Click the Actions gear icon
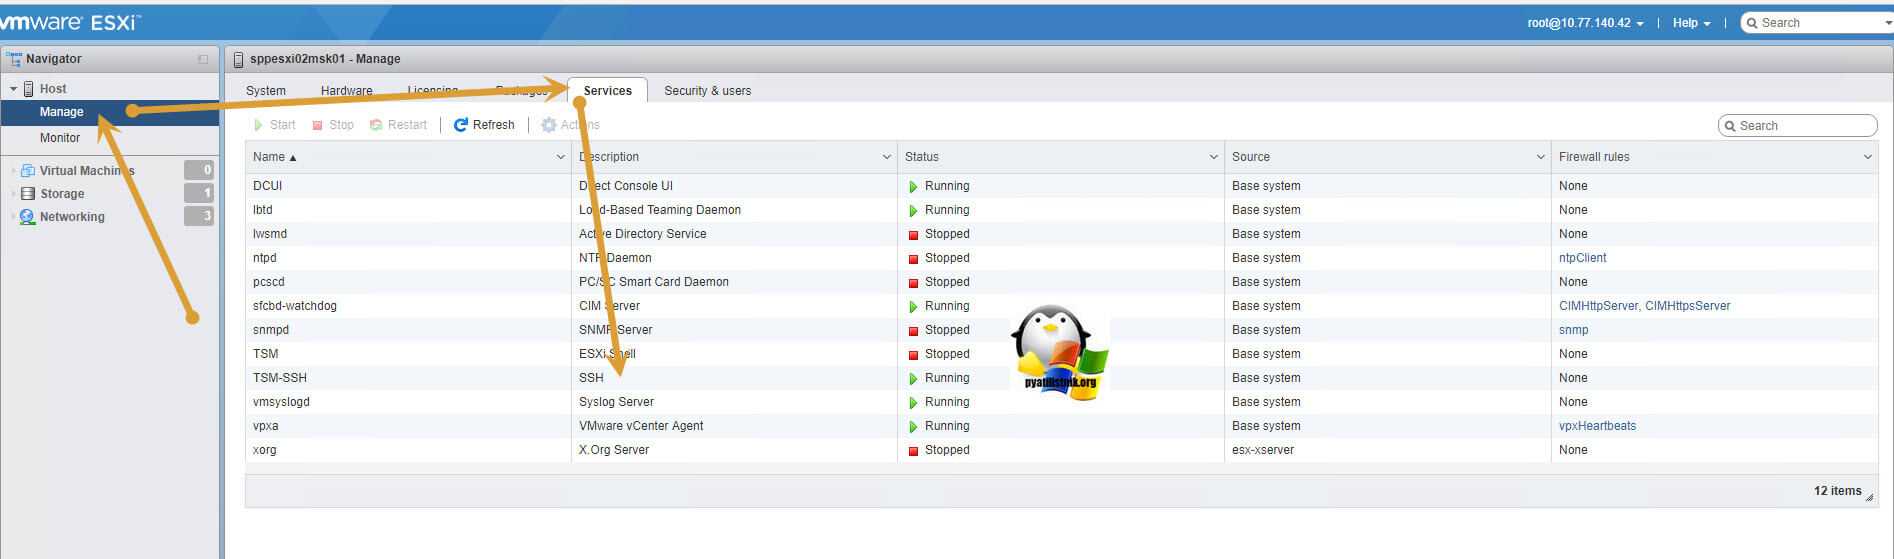 click(x=549, y=125)
